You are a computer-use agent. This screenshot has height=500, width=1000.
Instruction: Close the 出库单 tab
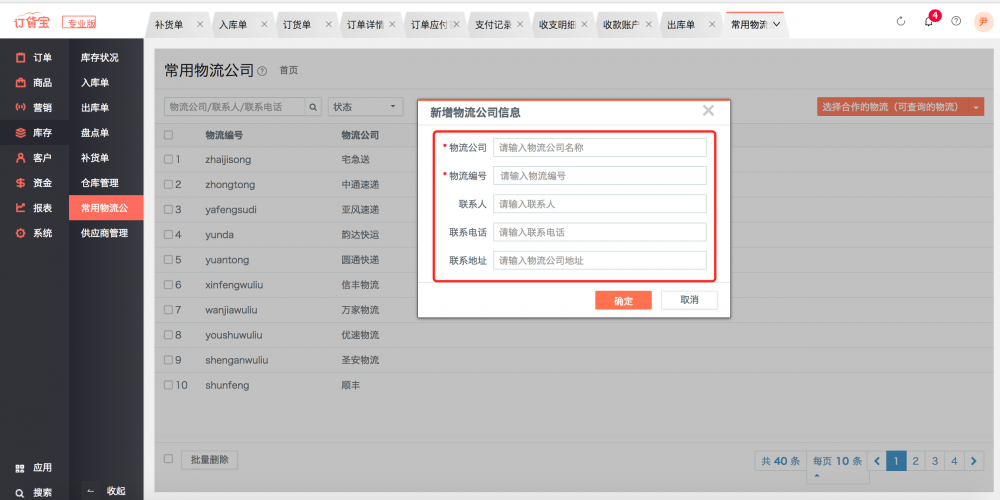(x=712, y=24)
